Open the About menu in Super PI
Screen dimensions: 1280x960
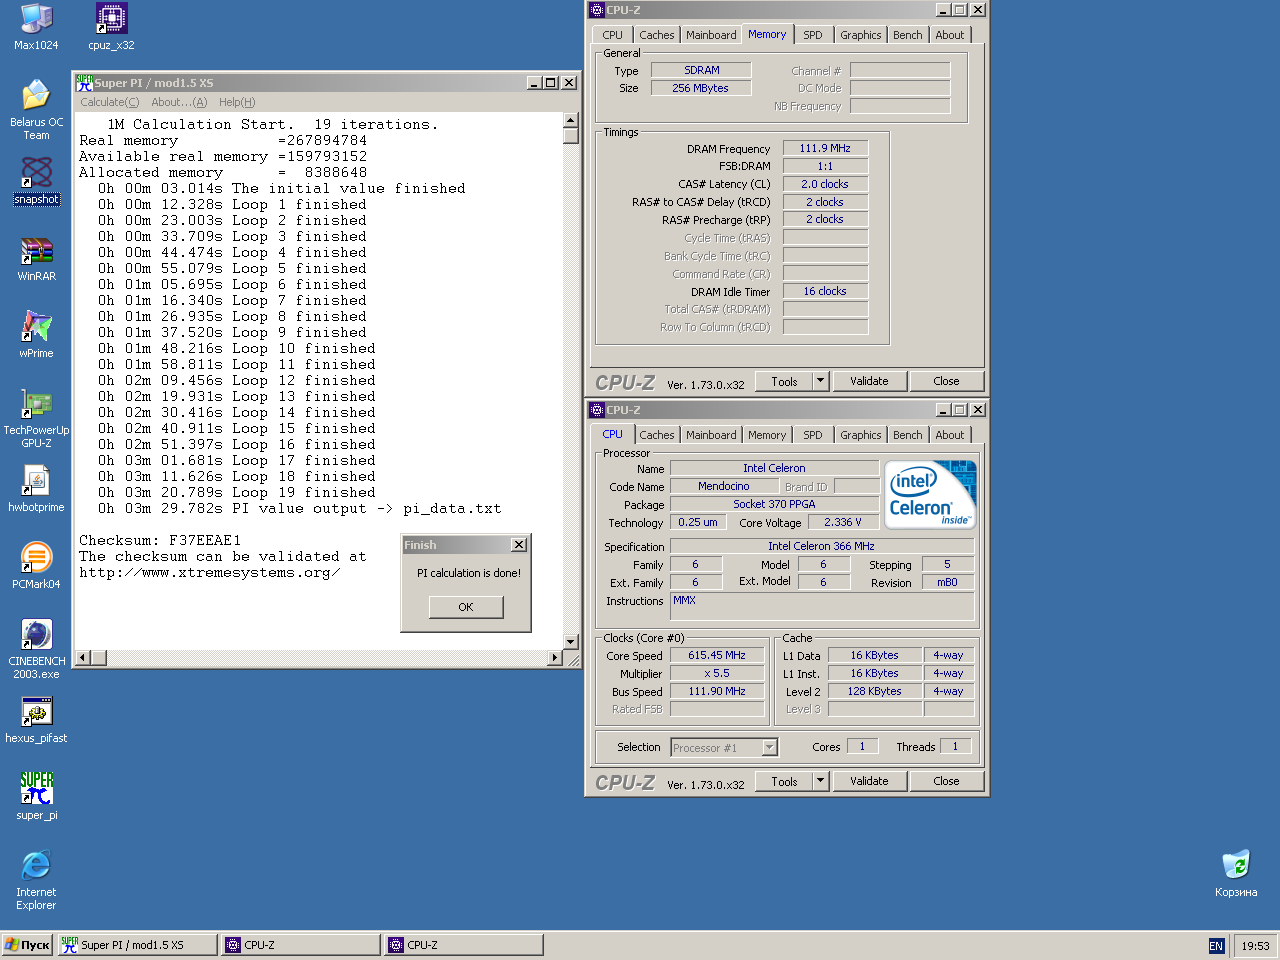coord(179,102)
